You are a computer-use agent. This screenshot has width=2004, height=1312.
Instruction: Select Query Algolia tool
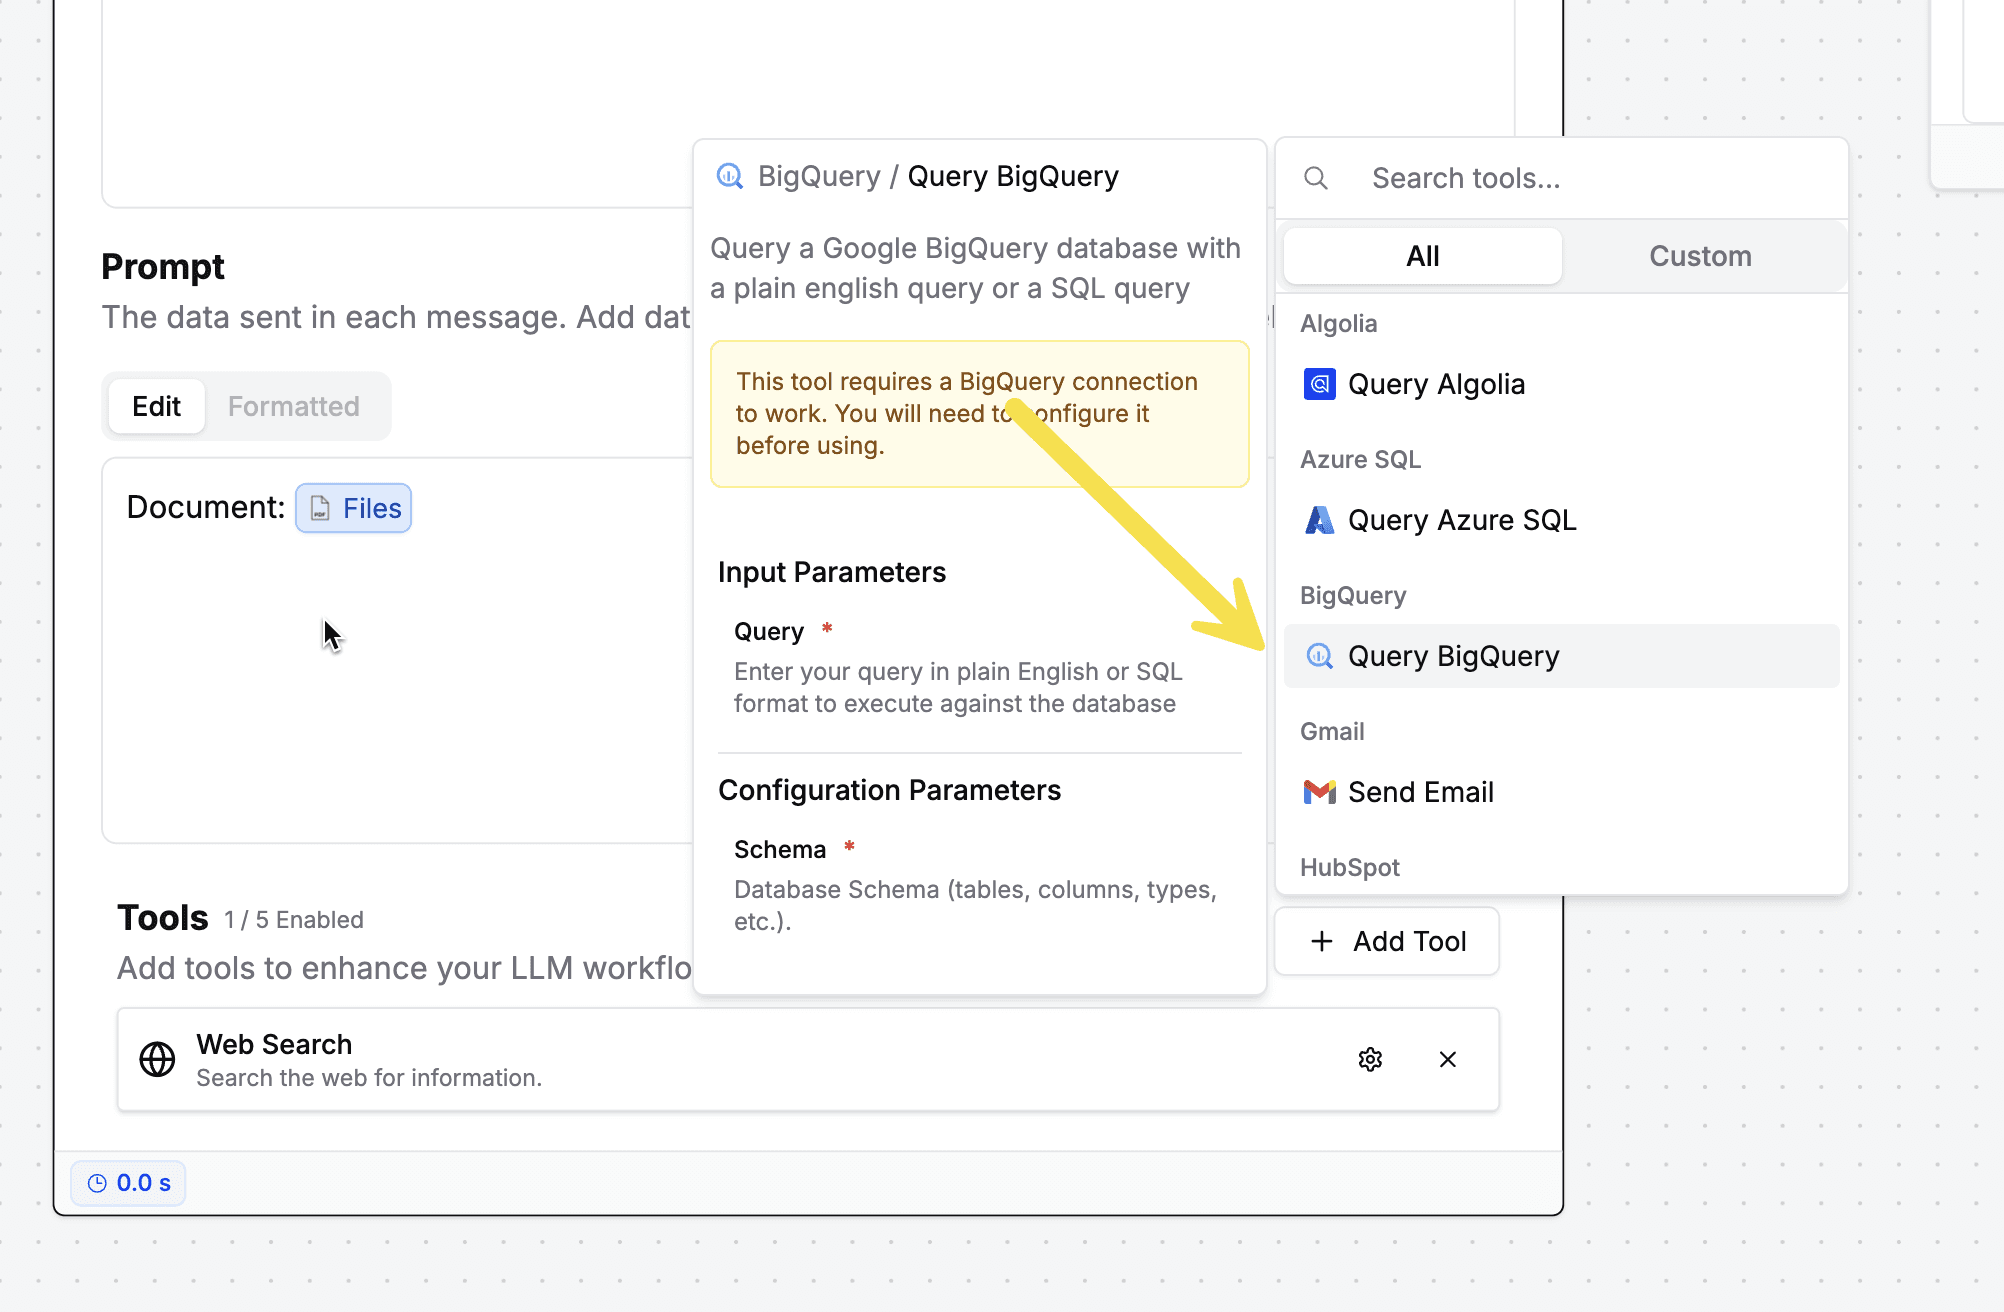(x=1562, y=384)
